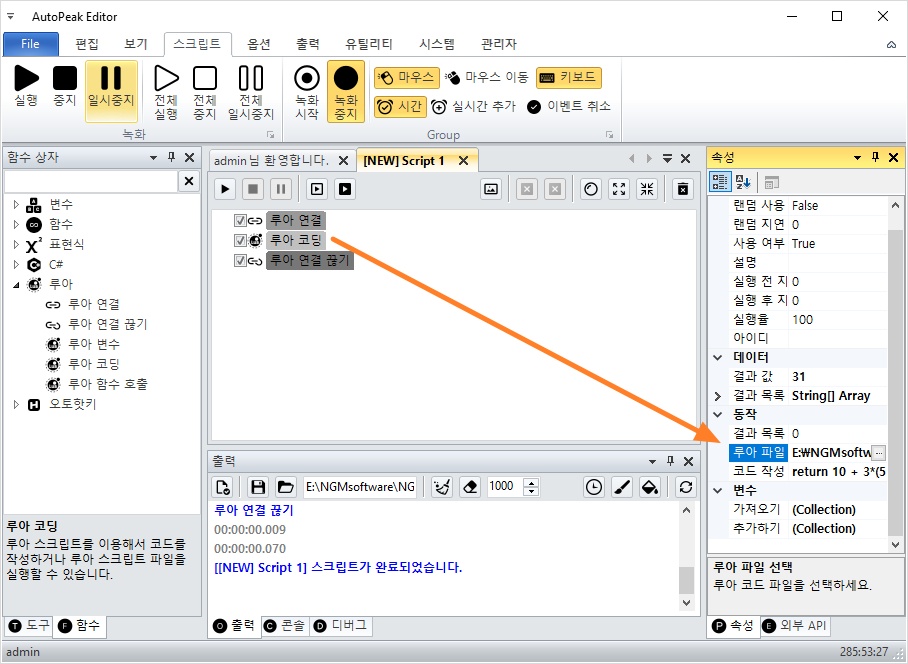Expand the 함수 tree node
The width and height of the screenshot is (908, 664).
[x=16, y=224]
